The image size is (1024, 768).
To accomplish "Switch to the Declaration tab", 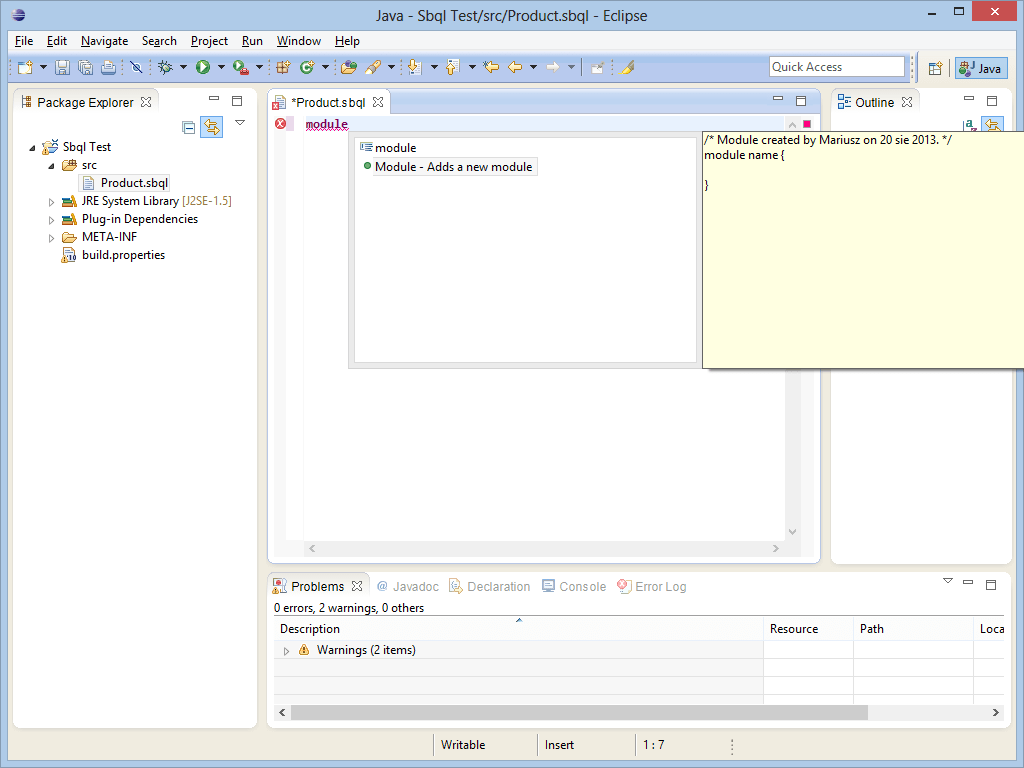I will pos(490,586).
